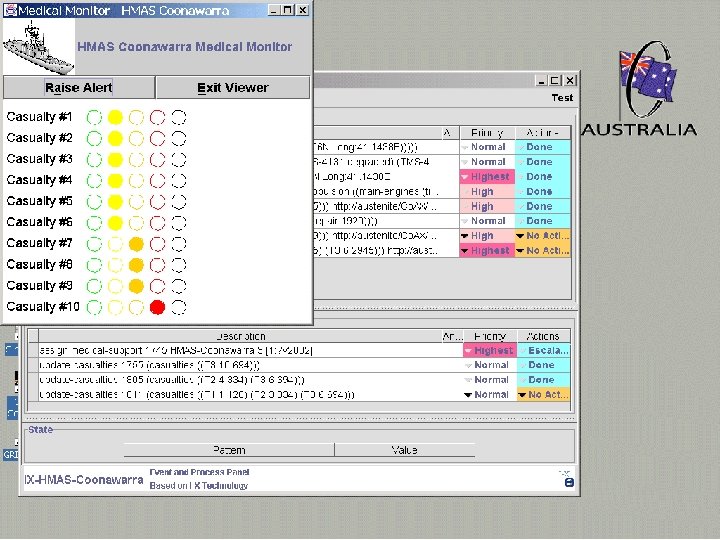Open No Act... action dropdown for update-casualties 1811 row

[x=544, y=394]
